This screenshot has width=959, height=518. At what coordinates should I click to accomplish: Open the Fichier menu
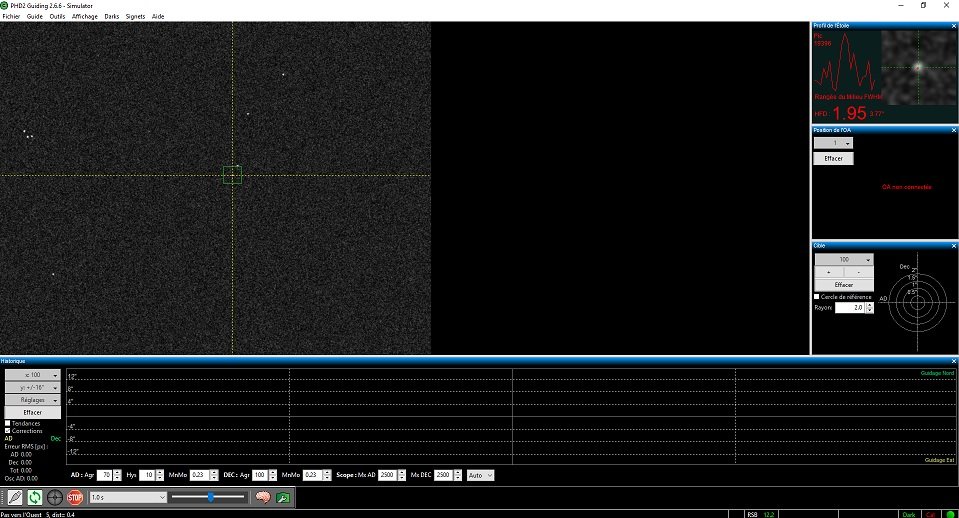pyautogui.click(x=11, y=17)
